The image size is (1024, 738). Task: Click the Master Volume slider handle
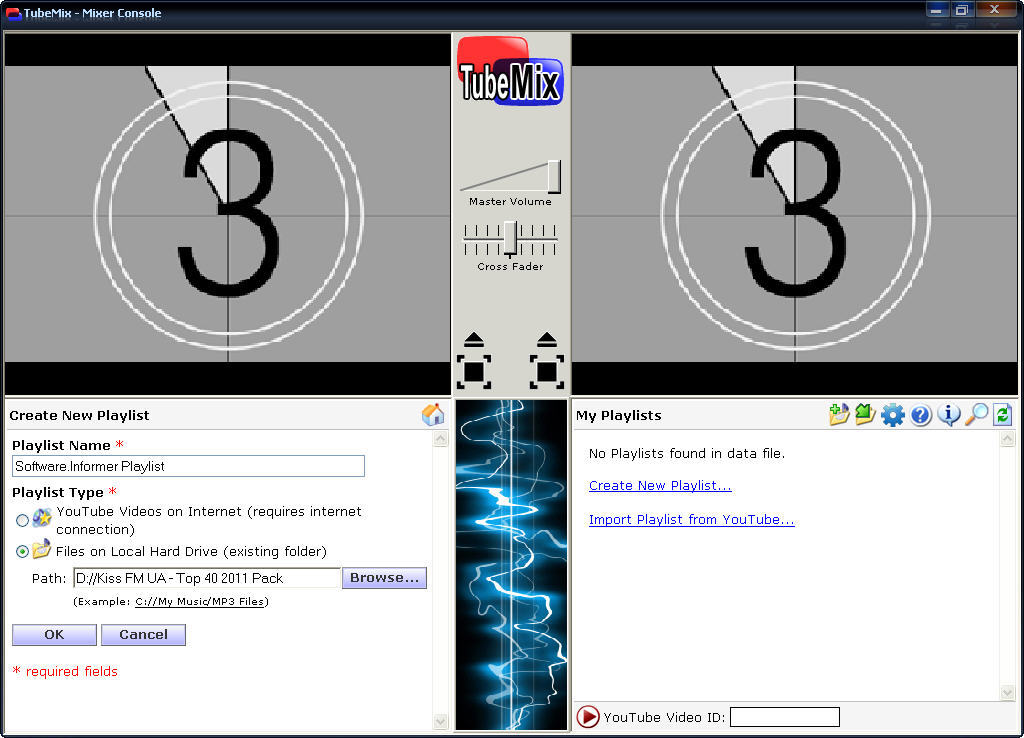coord(554,176)
